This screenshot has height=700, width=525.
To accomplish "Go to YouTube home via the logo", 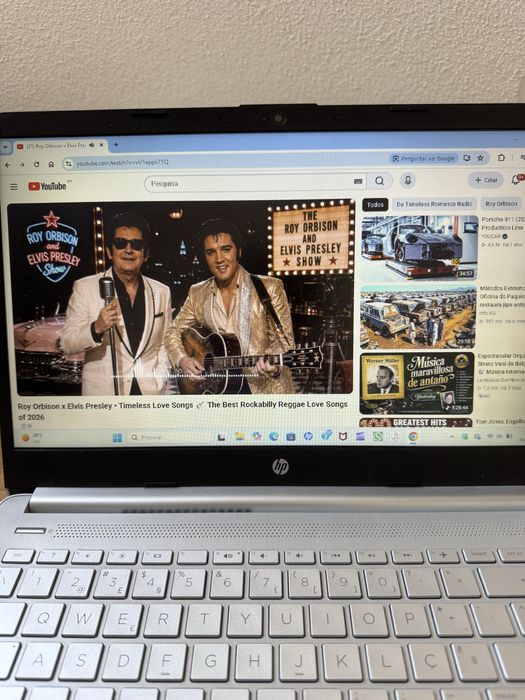I will [x=47, y=186].
